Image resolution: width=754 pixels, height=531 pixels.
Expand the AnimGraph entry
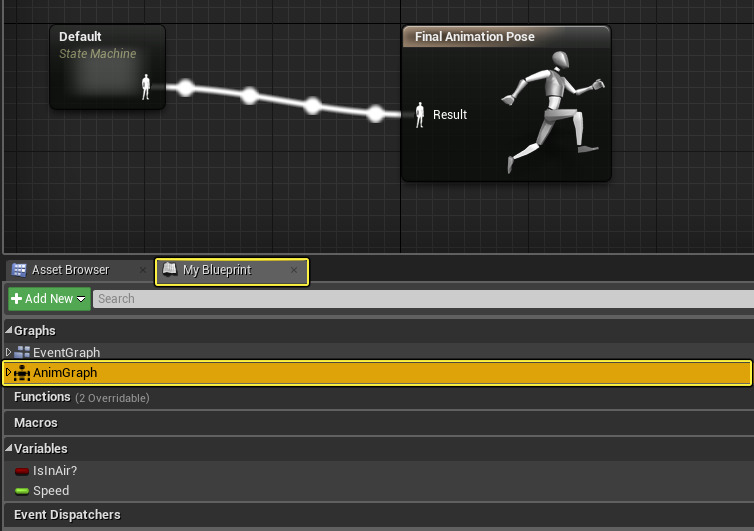pyautogui.click(x=8, y=372)
